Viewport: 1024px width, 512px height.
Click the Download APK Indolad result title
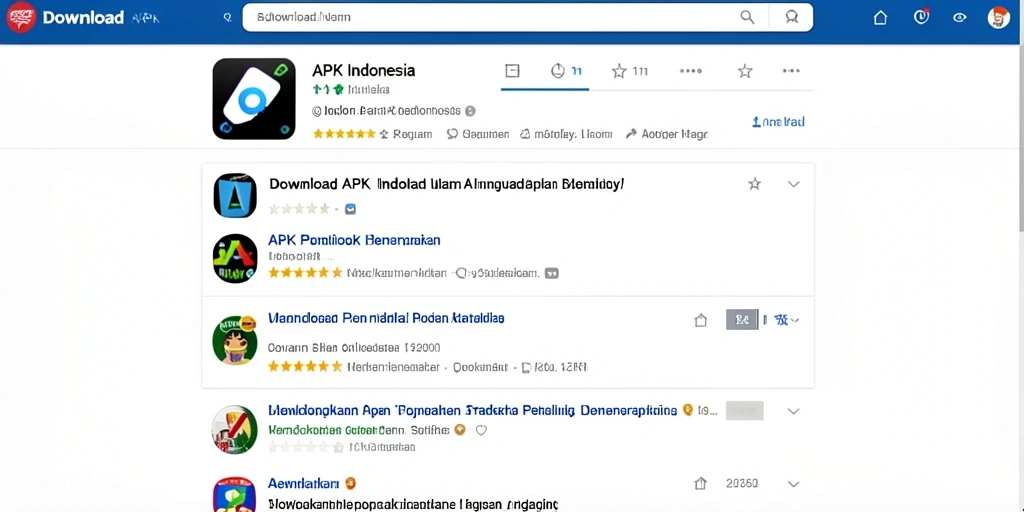[447, 184]
